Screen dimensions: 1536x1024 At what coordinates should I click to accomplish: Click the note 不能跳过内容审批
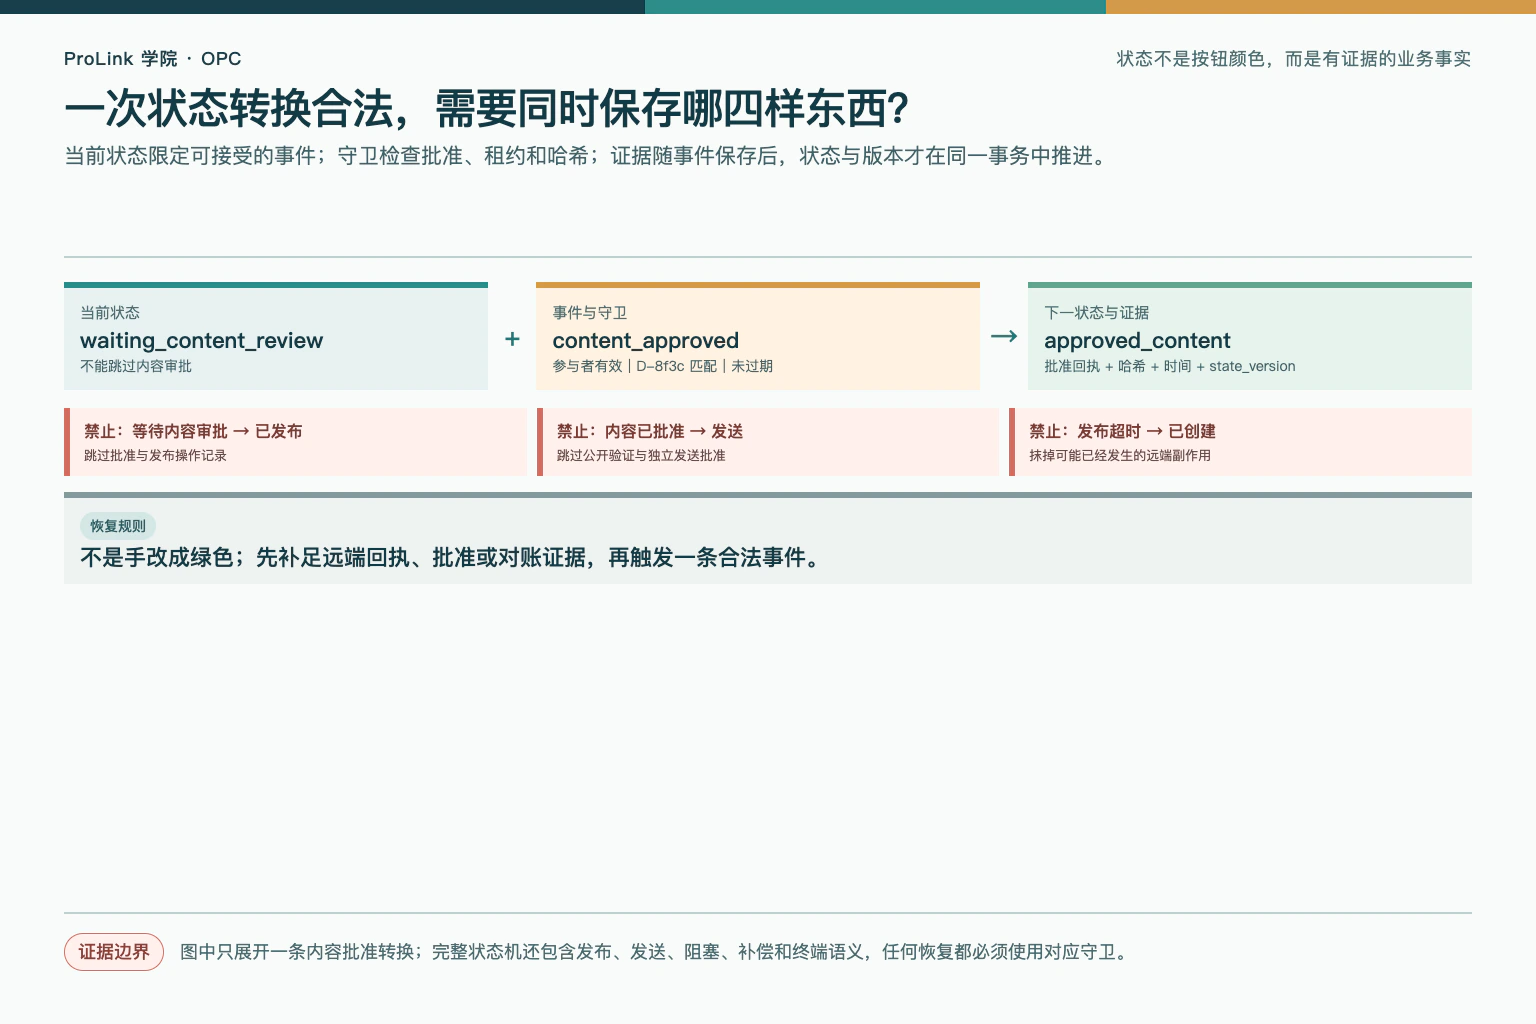point(136,366)
